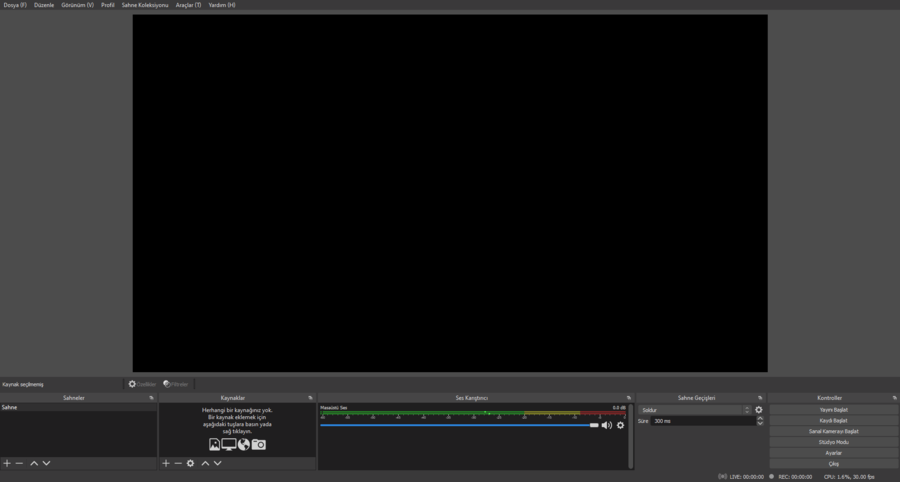This screenshot has height=482, width=900.
Task: Click Sanal Kamerayı Başlat button
Action: click(833, 432)
